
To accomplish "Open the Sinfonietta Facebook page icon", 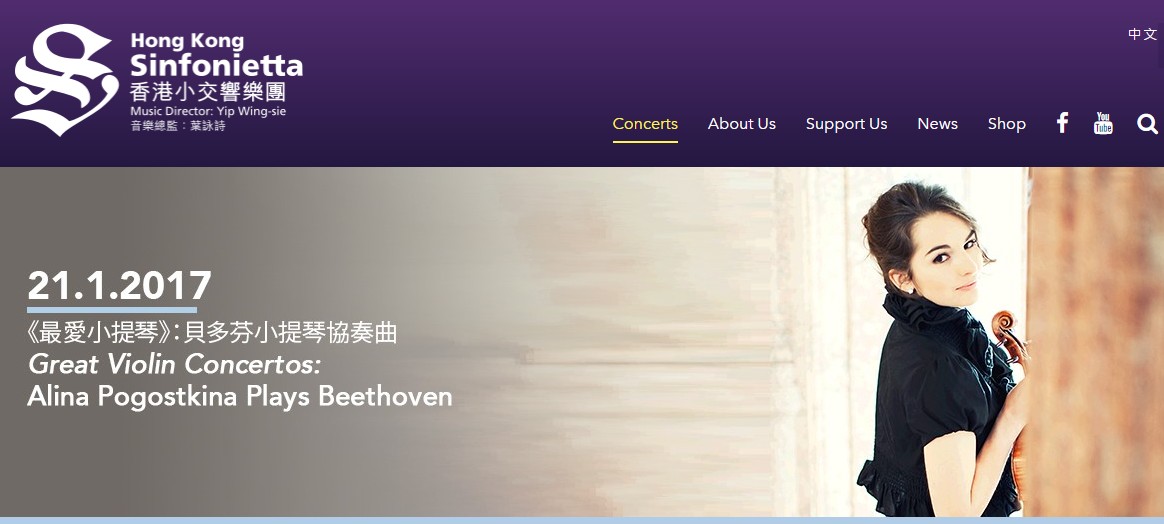I will pos(1062,123).
